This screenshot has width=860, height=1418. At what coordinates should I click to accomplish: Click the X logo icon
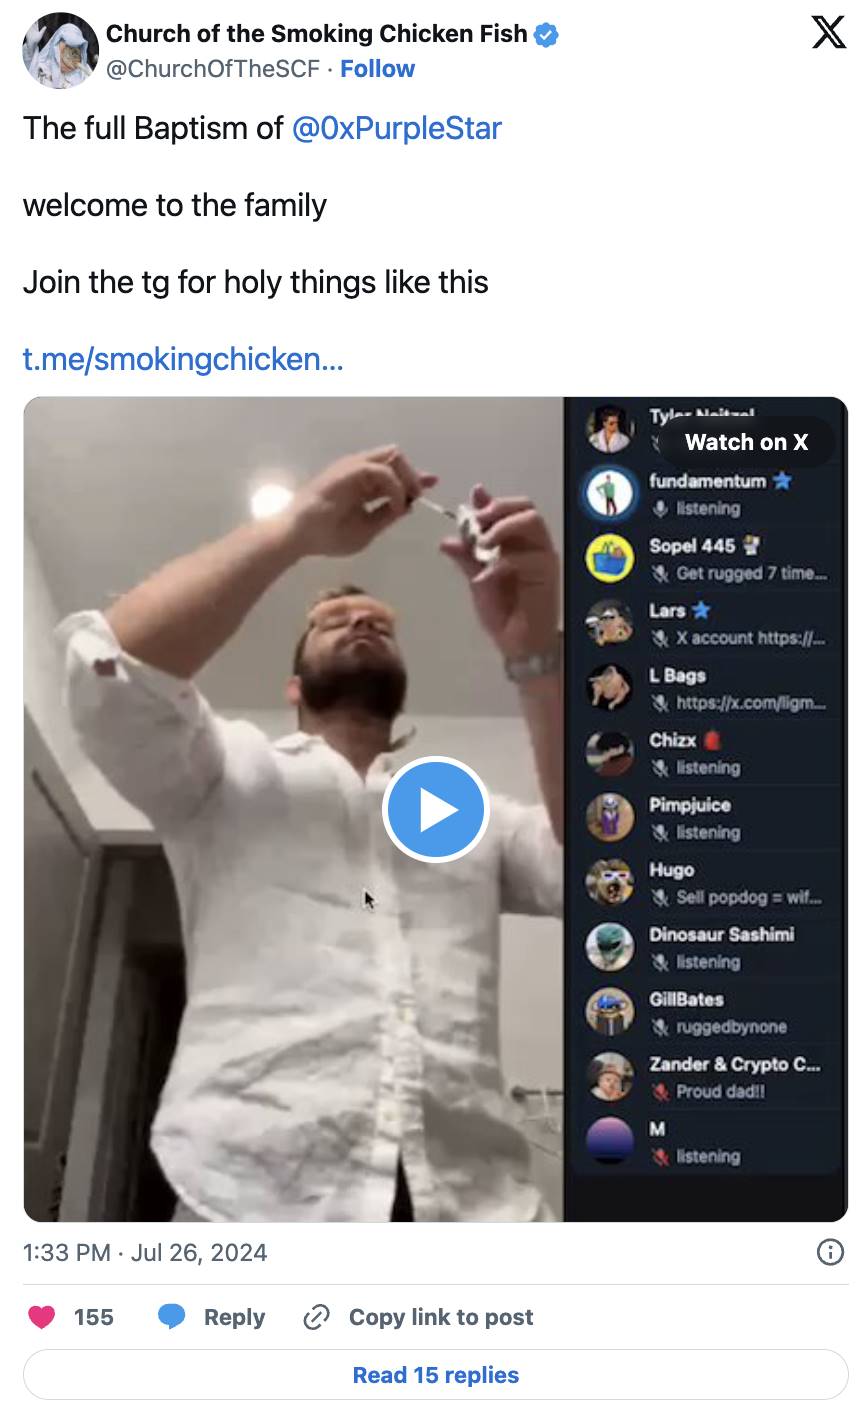(827, 34)
